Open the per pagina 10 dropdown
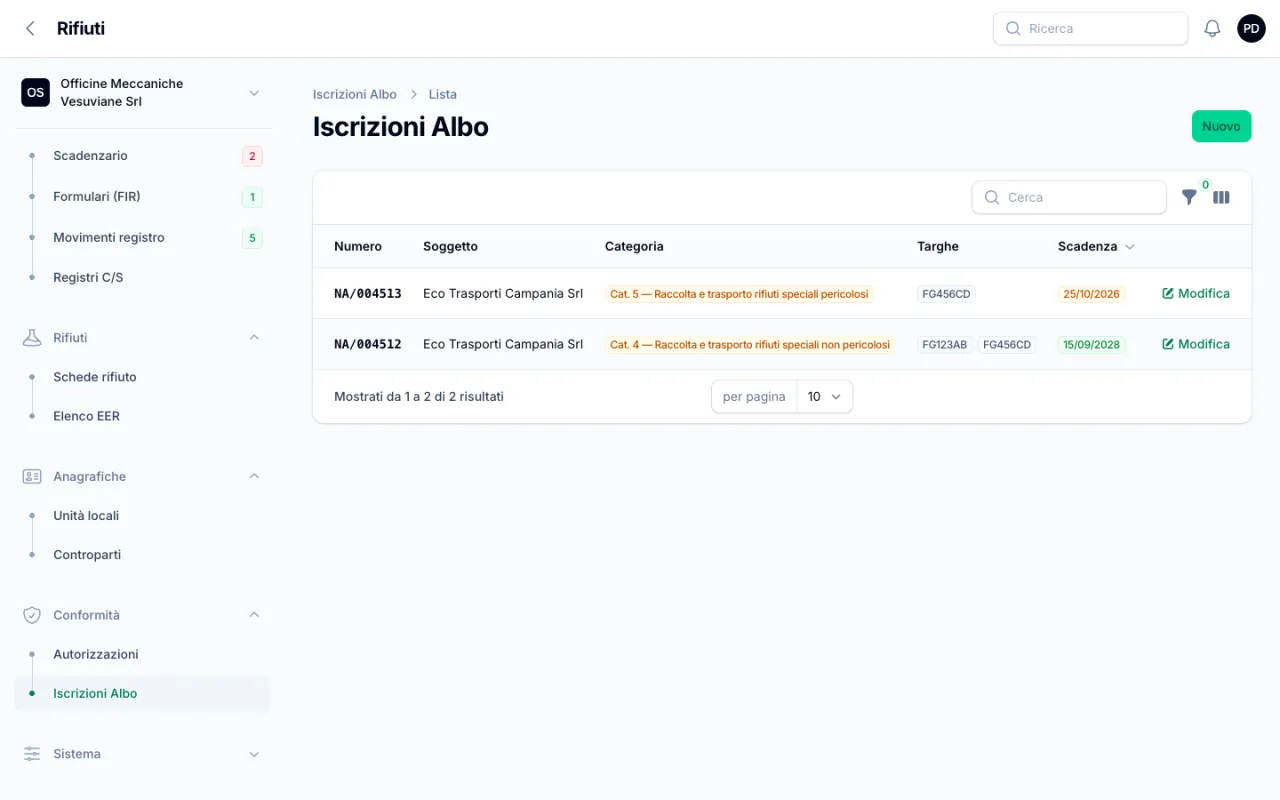 click(x=824, y=397)
